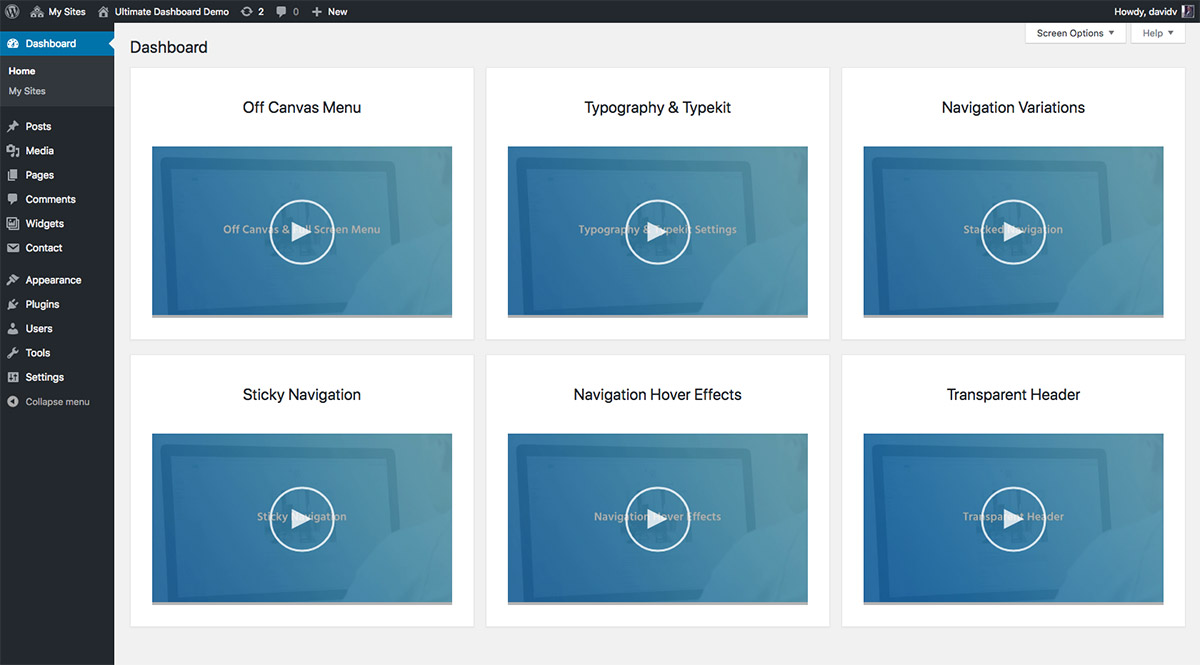Select the Dashboard sidebar menu item
Screen dimensions: 1200x665
pos(57,43)
